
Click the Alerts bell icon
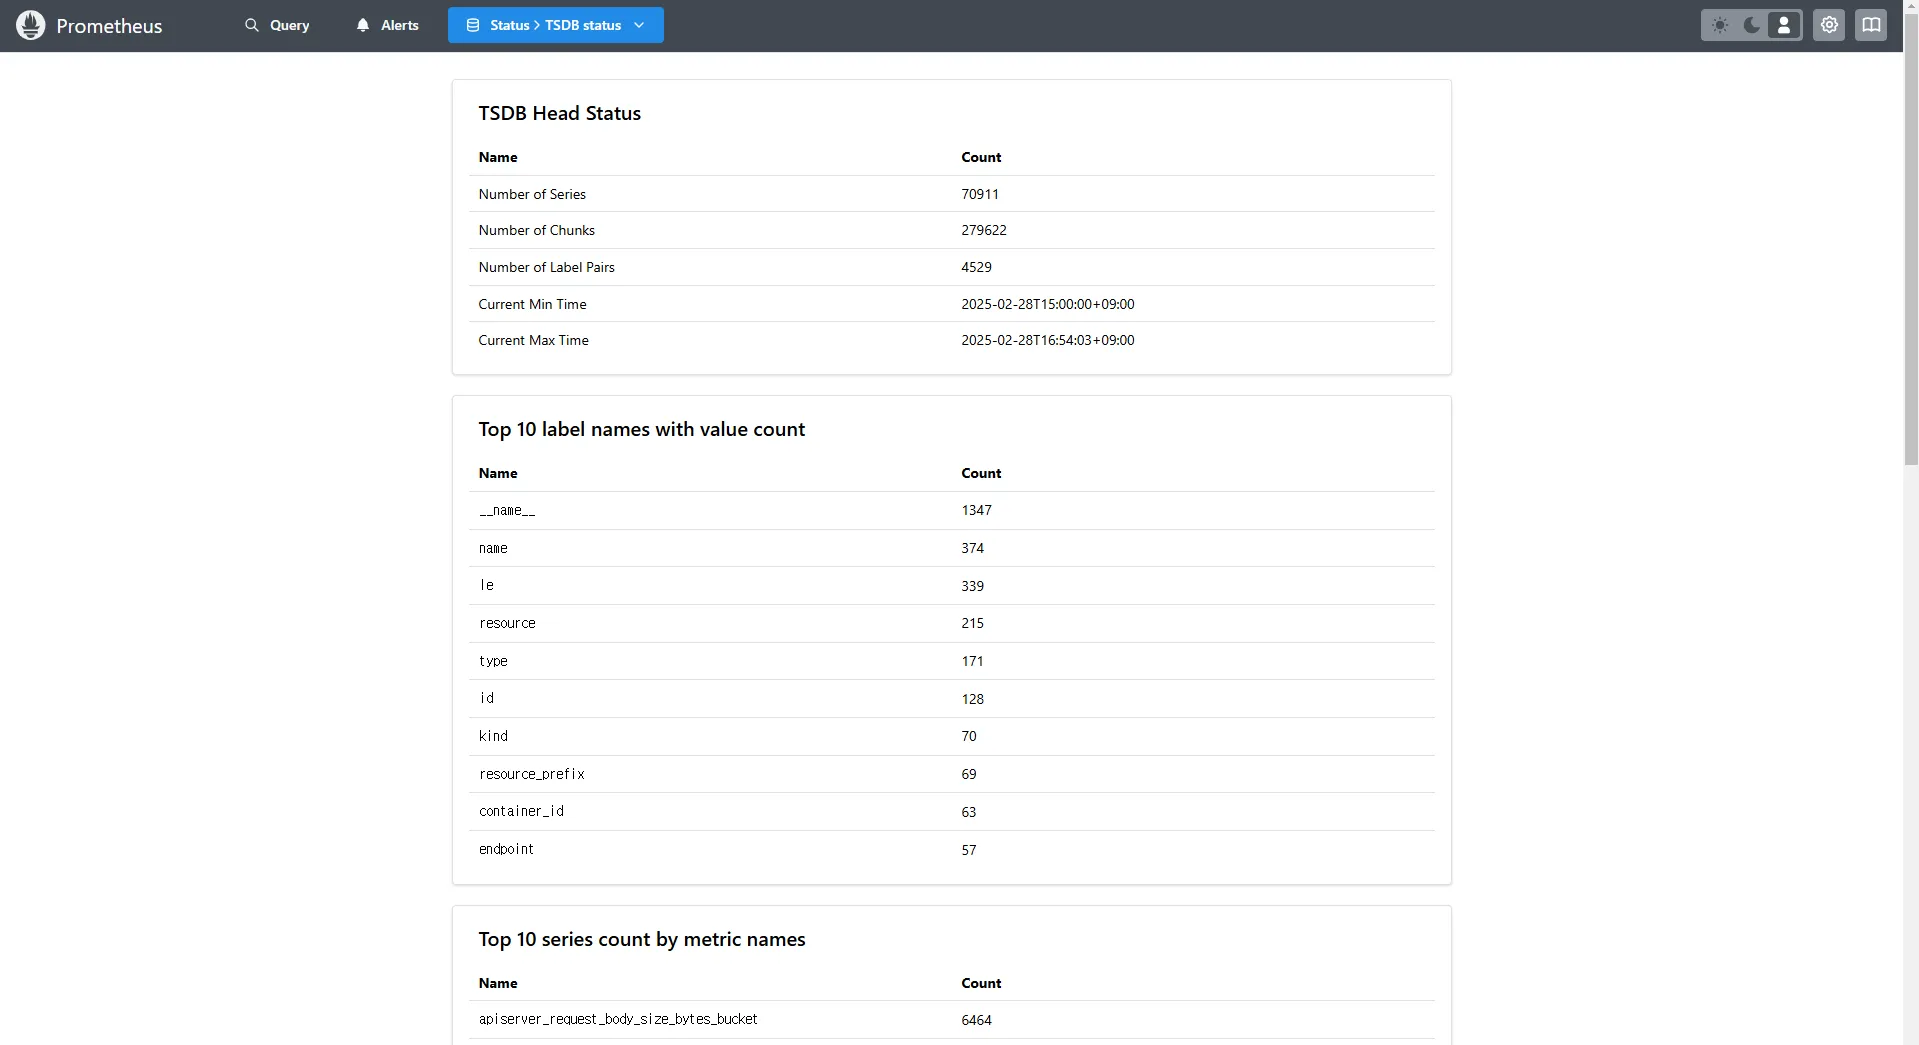click(363, 25)
